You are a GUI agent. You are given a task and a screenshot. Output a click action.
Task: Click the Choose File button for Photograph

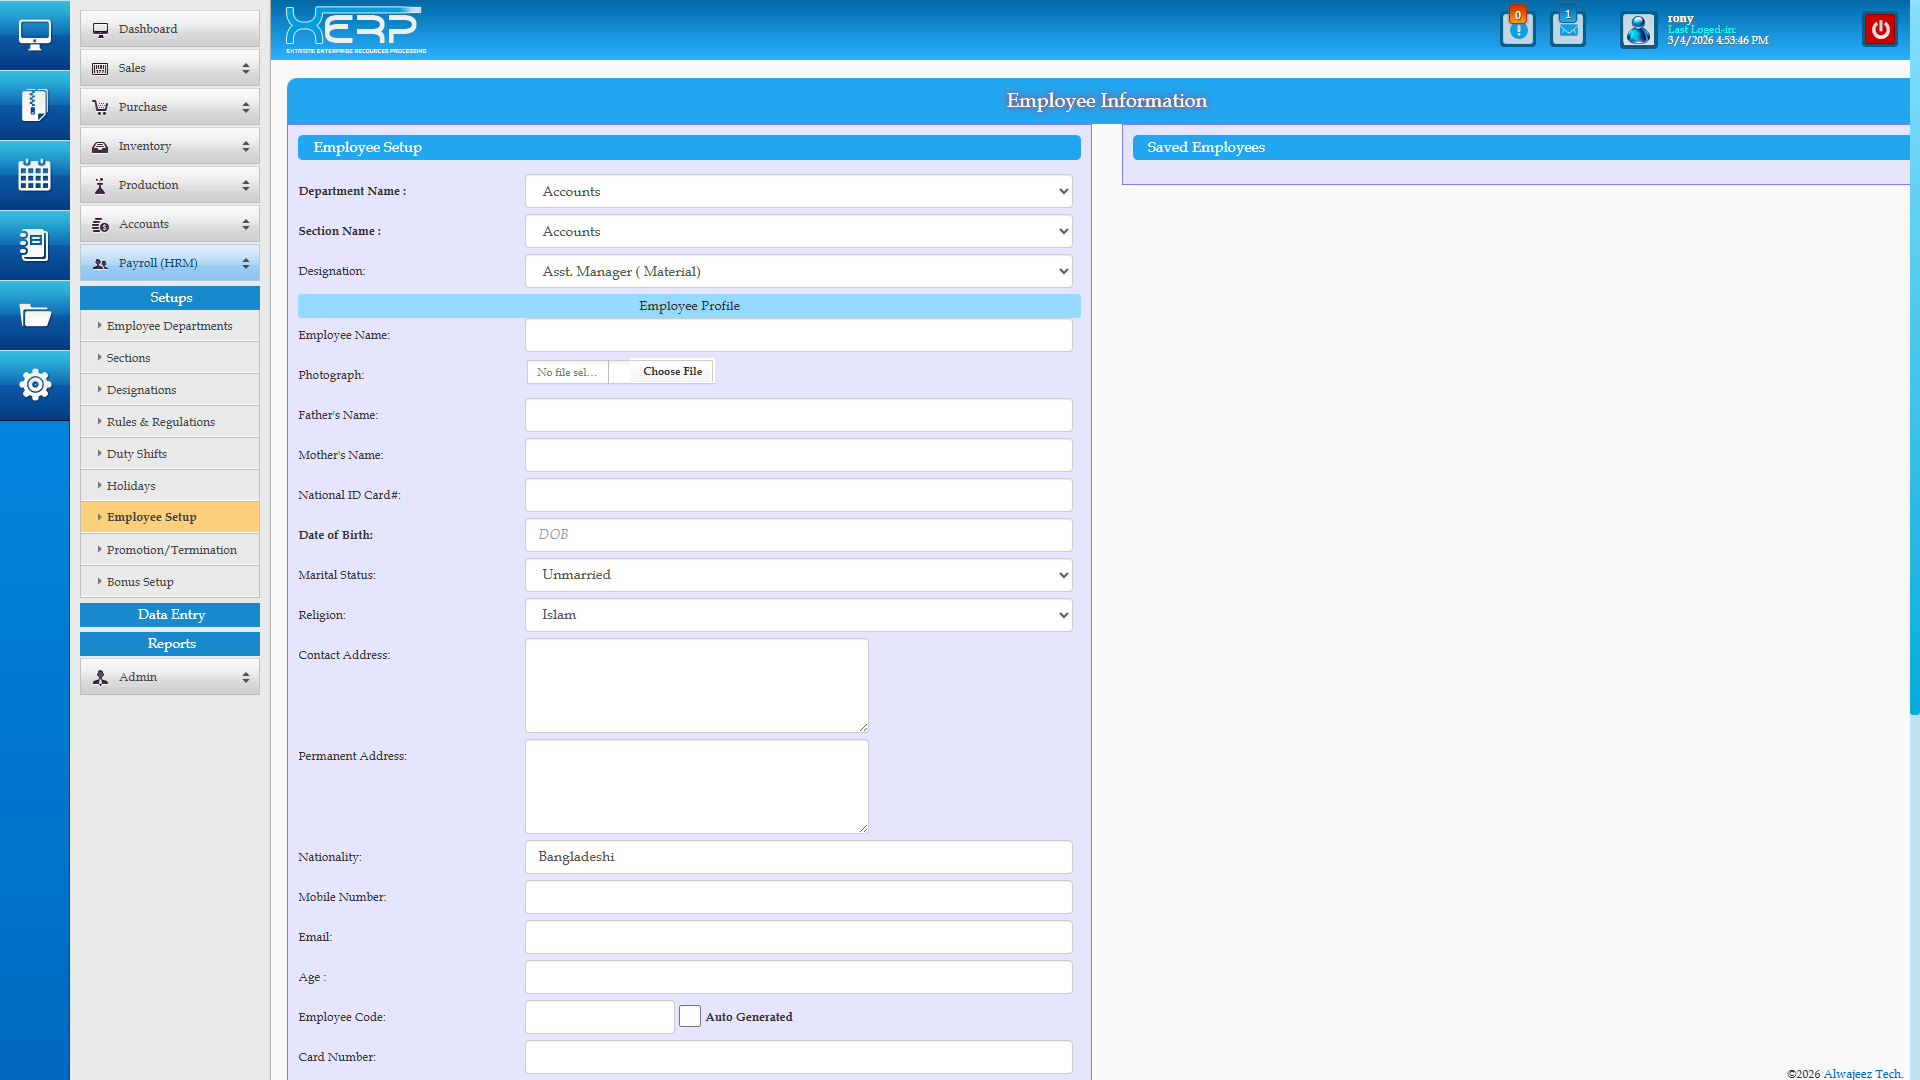672,372
